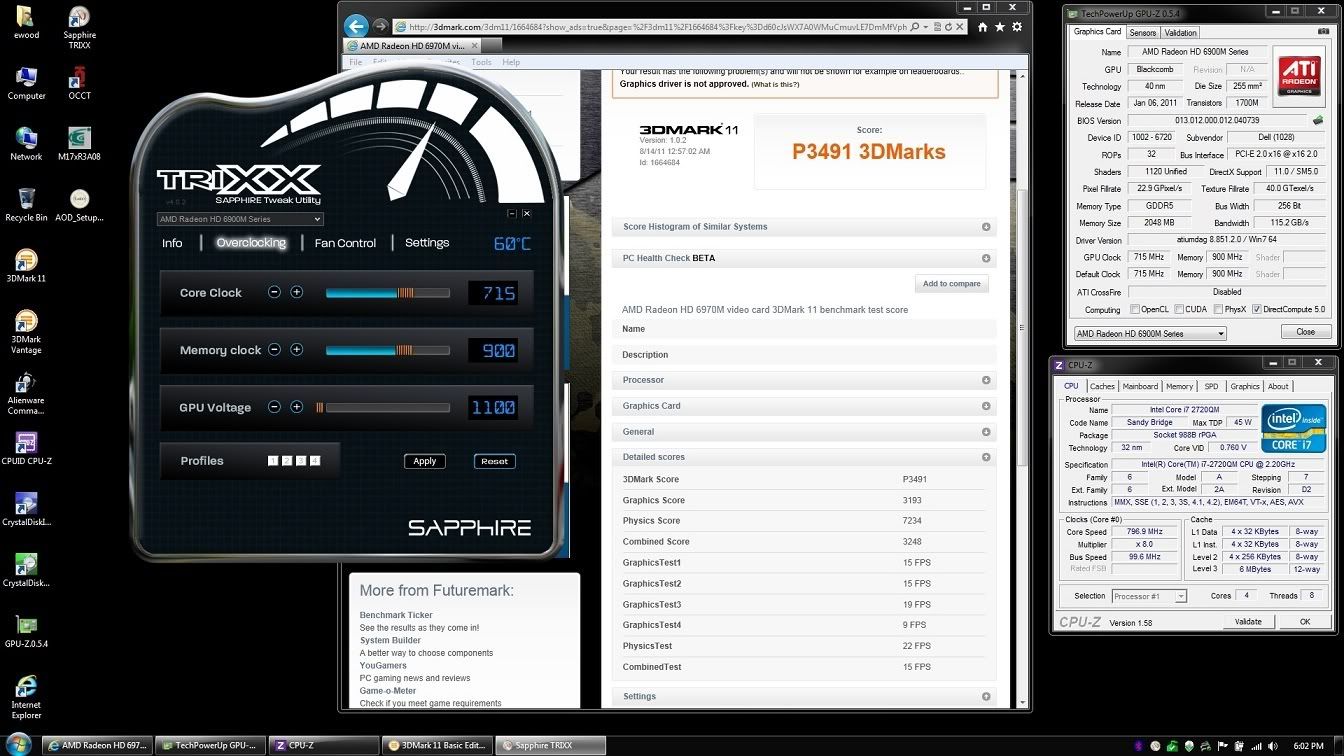This screenshot has height=756, width=1344.
Task: Open the browser home page icon
Action: [x=983, y=27]
